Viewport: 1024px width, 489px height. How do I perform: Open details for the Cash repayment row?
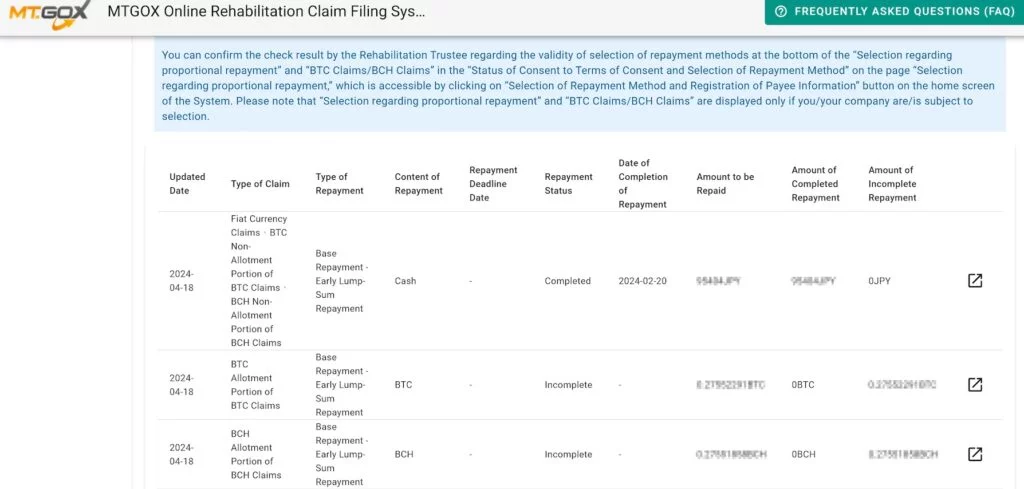(x=975, y=281)
